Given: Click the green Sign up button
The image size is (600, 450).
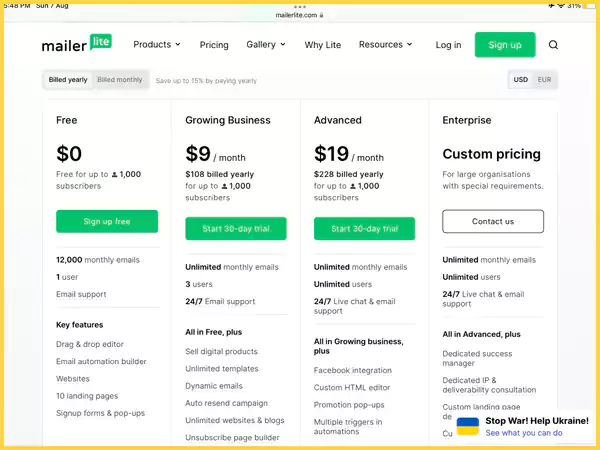Looking at the screenshot, I should pos(505,45).
